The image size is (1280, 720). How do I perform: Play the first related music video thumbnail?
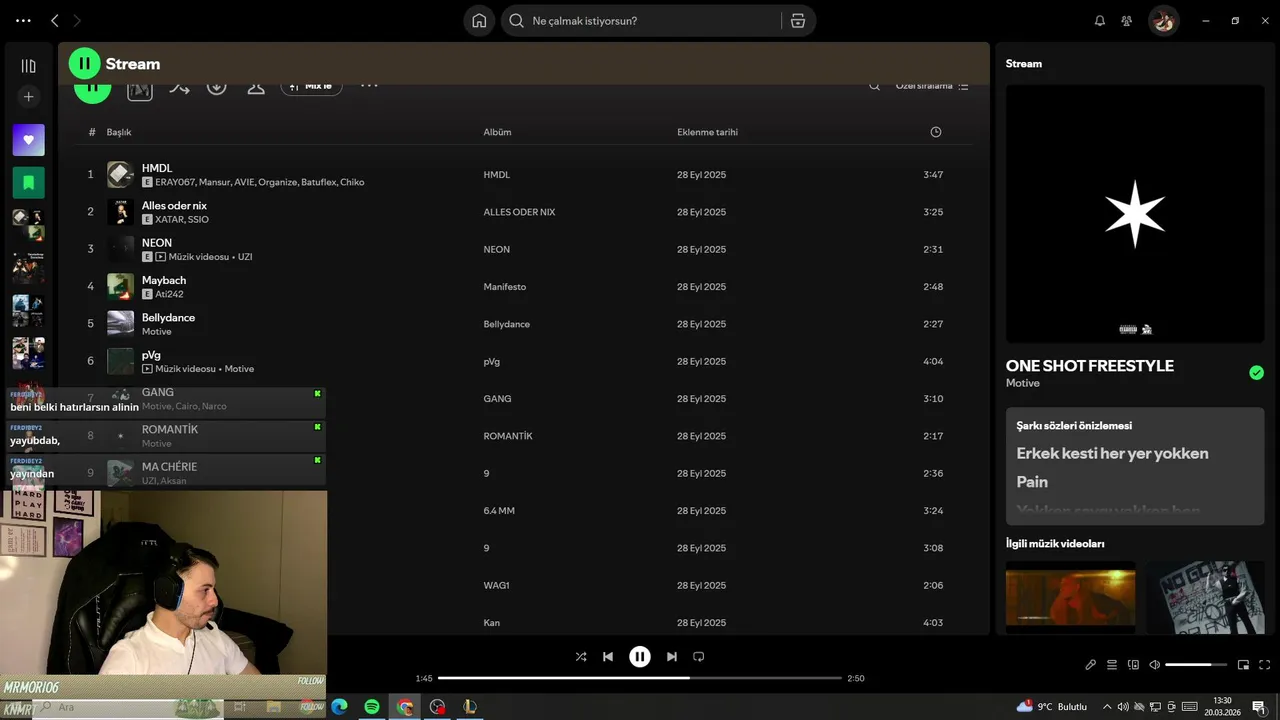click(1070, 597)
